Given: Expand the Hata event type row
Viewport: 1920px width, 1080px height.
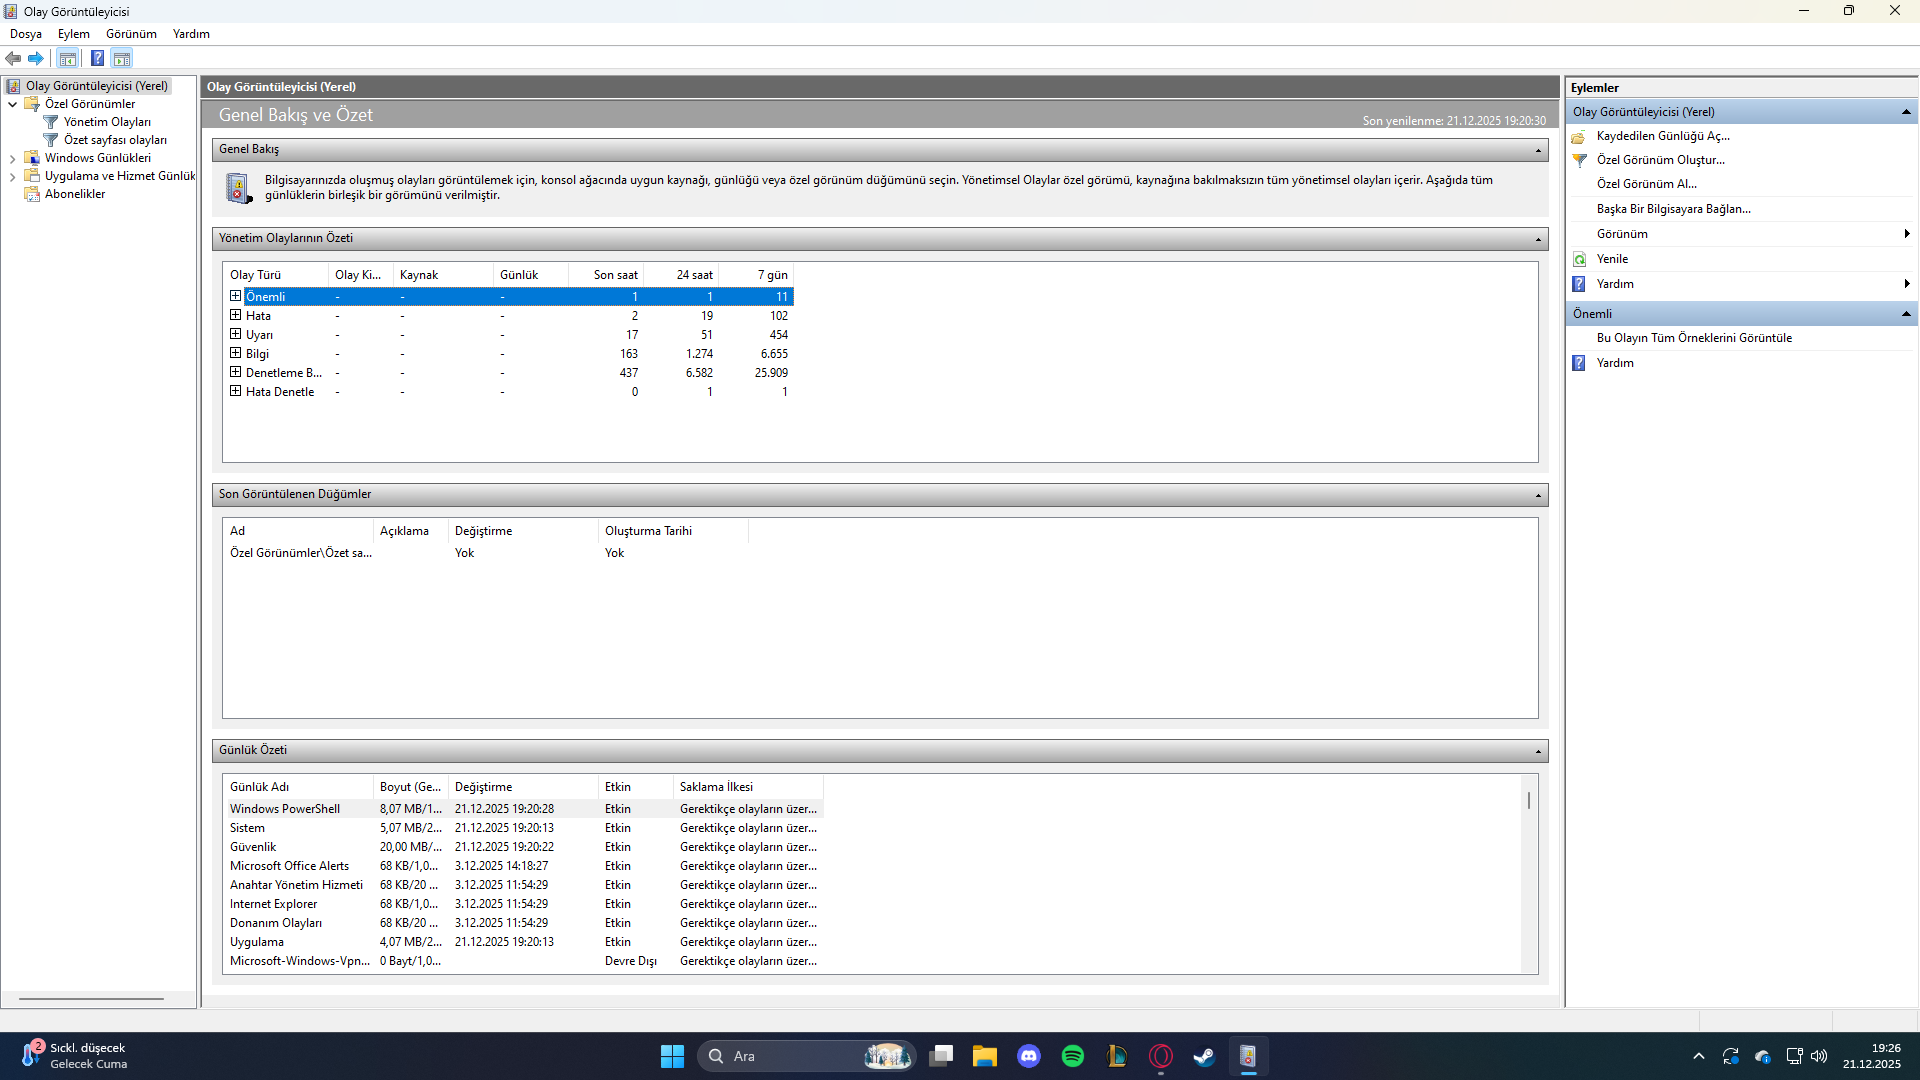Looking at the screenshot, I should (x=235, y=315).
